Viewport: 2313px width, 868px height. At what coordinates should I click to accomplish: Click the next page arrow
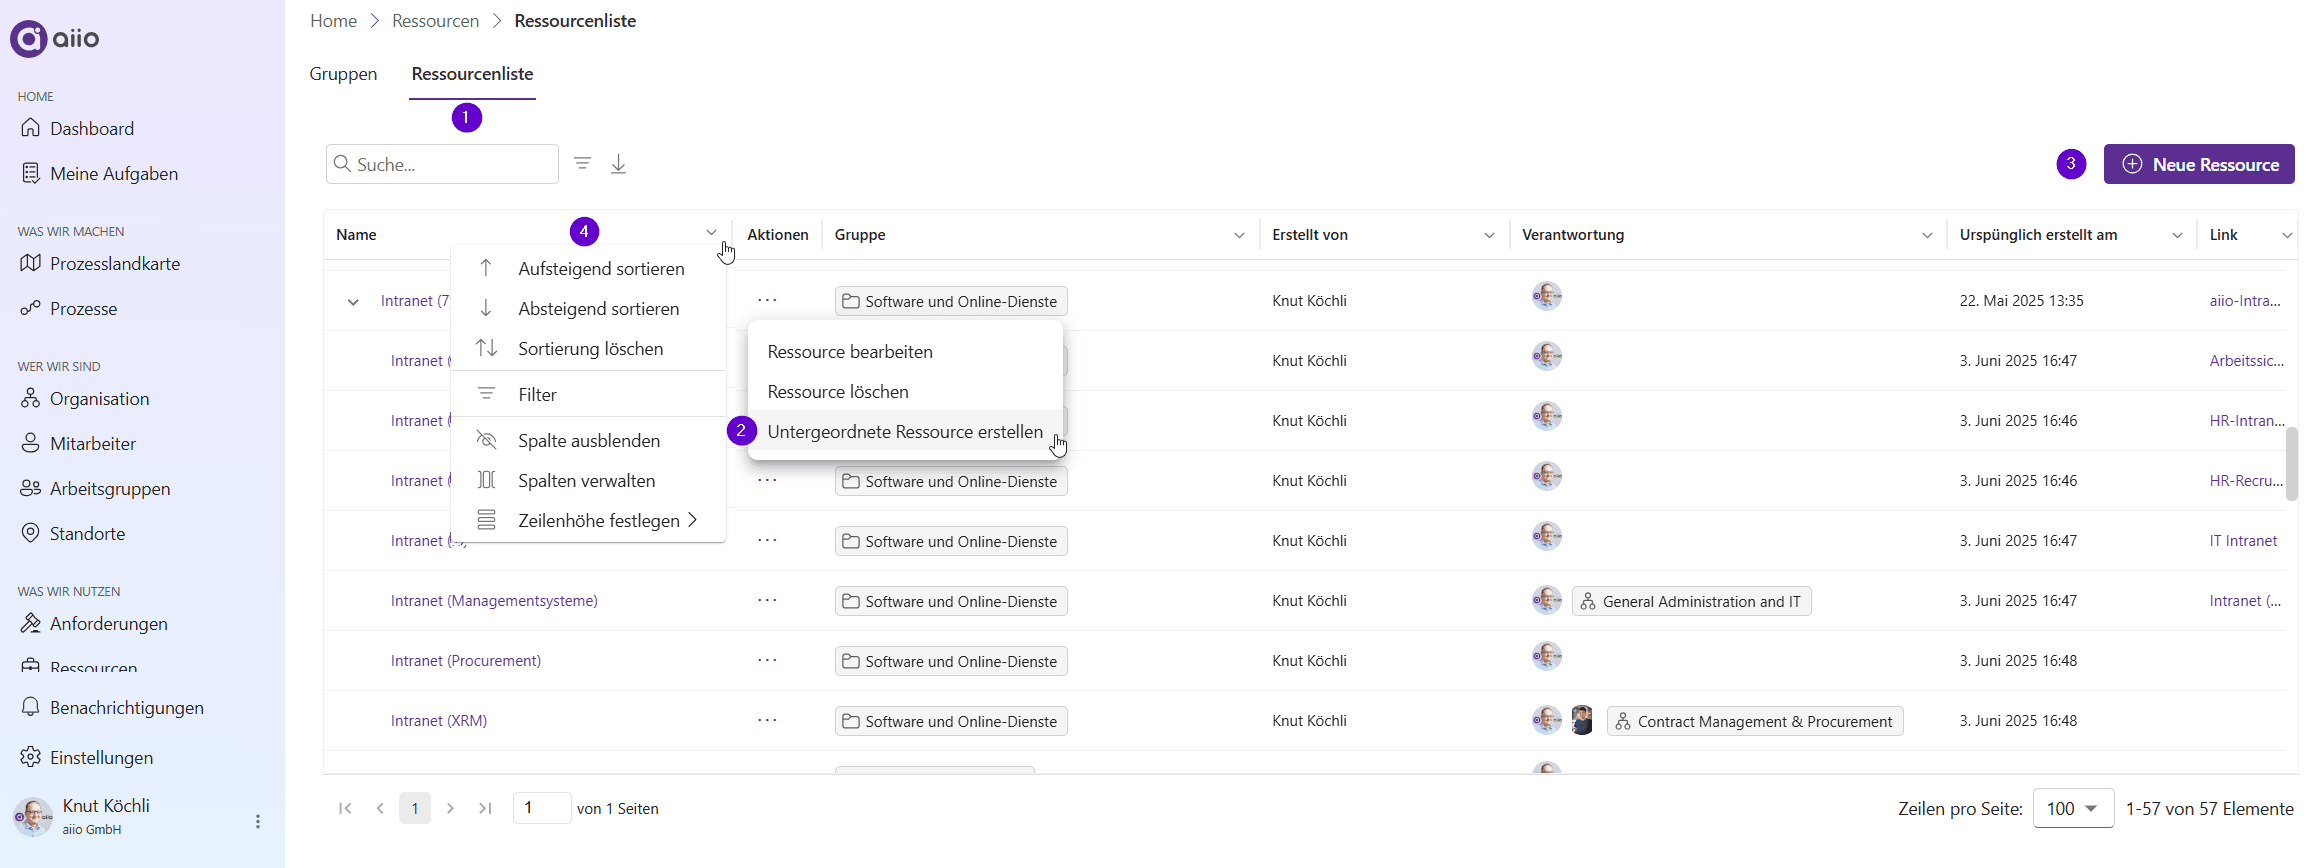click(450, 808)
